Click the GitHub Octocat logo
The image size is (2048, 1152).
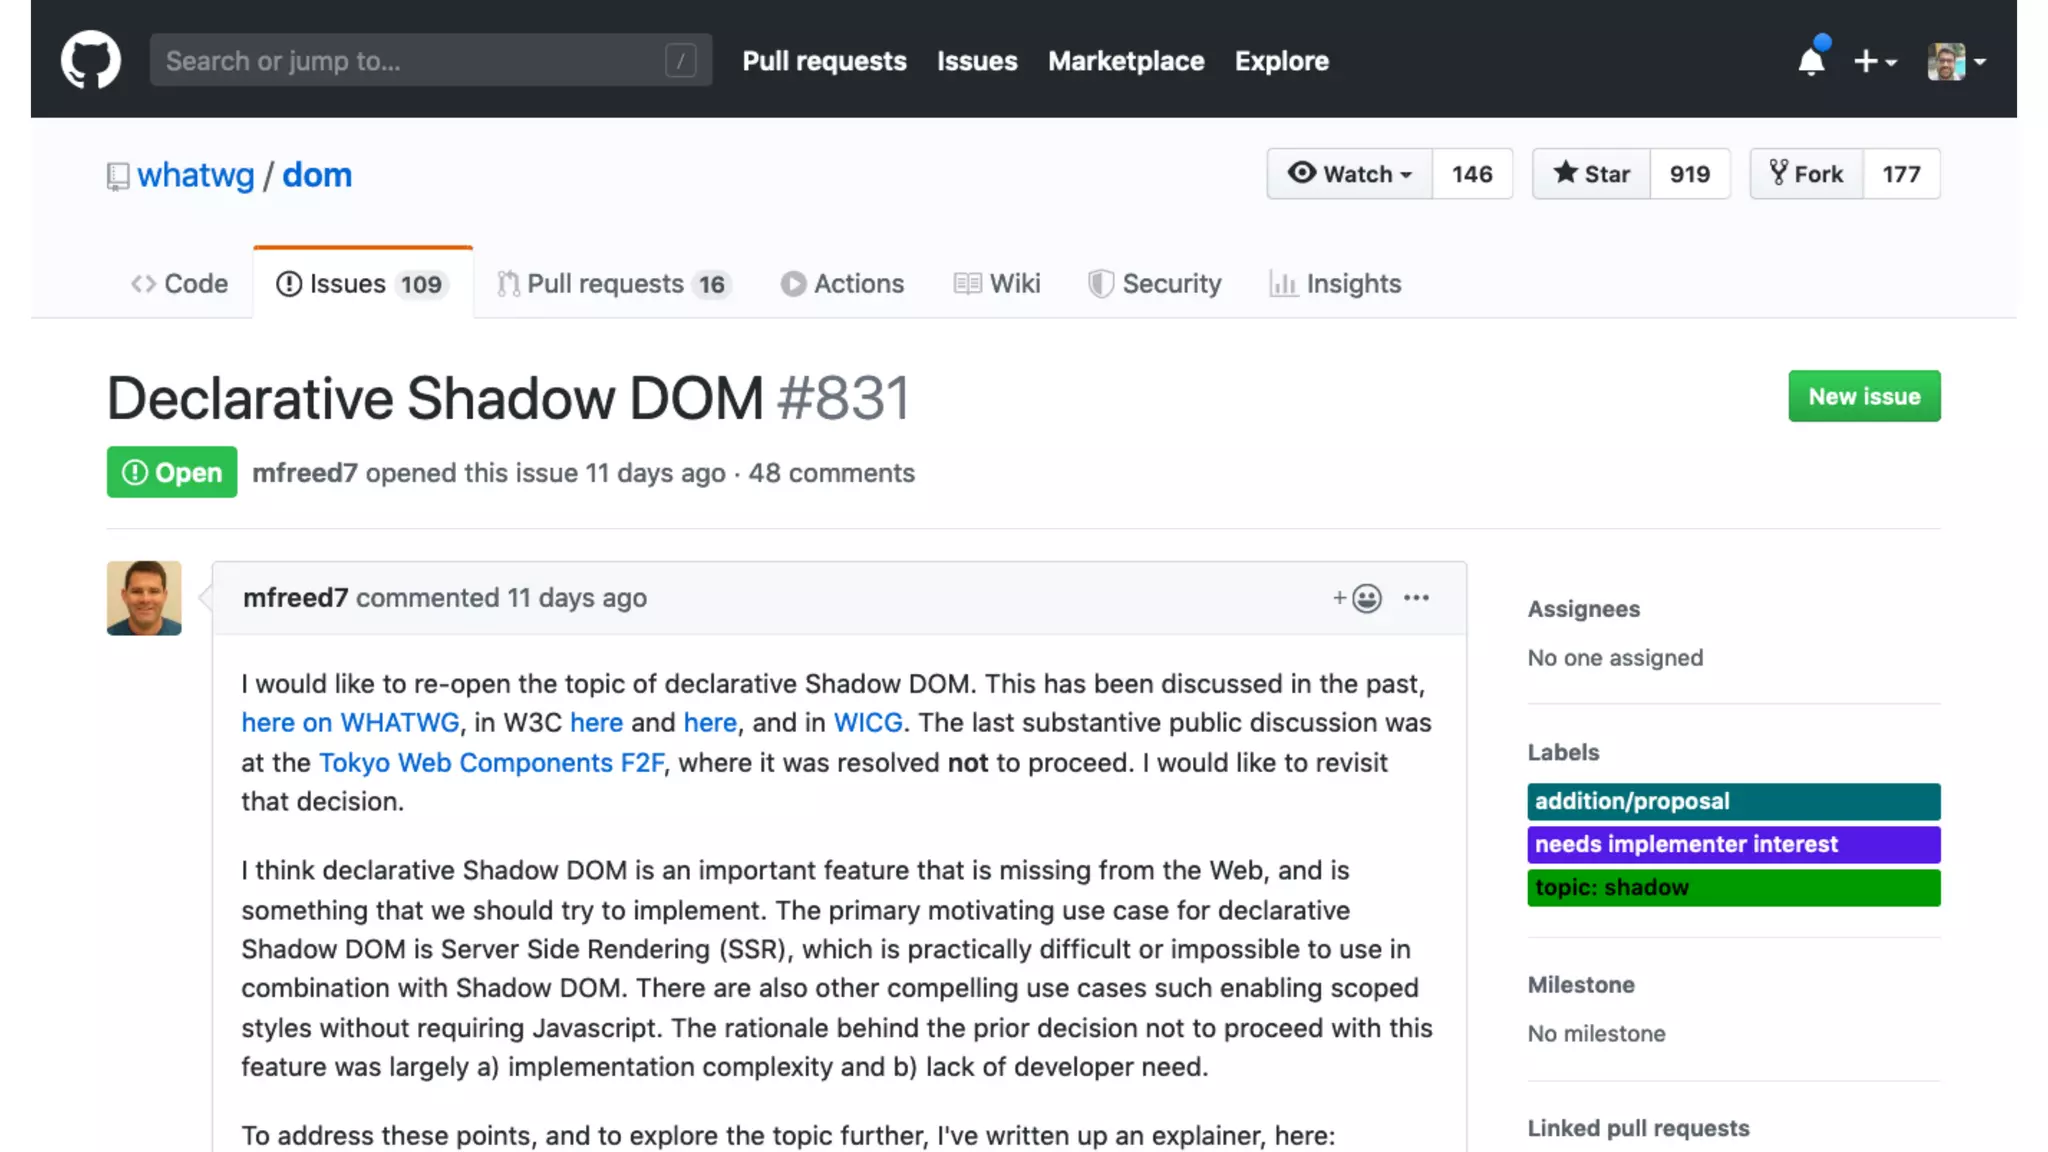(90, 60)
